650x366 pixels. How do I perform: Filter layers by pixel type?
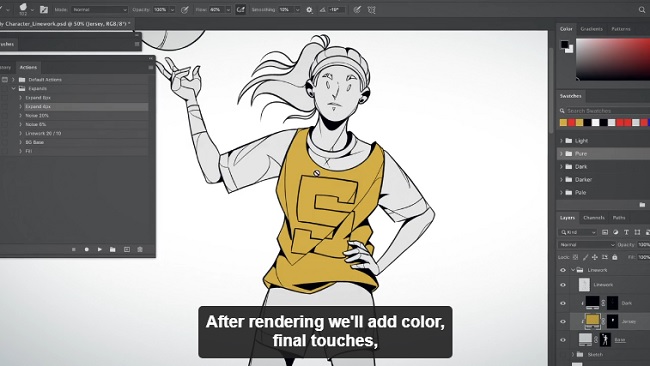click(x=605, y=232)
